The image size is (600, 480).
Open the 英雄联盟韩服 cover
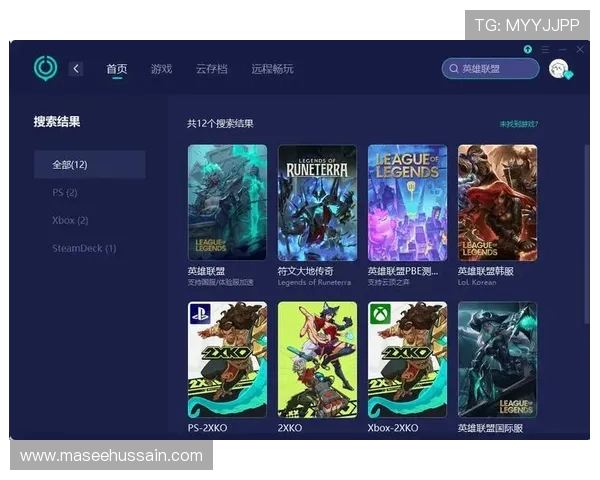pos(497,202)
